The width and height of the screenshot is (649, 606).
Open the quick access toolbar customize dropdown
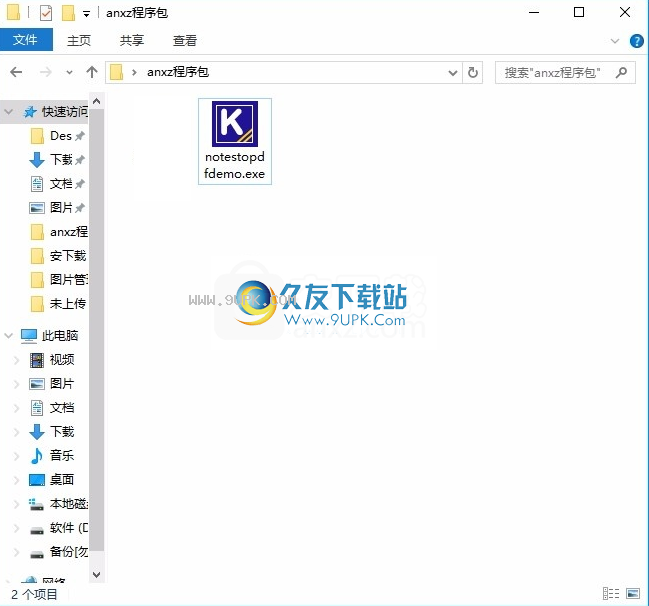(86, 14)
